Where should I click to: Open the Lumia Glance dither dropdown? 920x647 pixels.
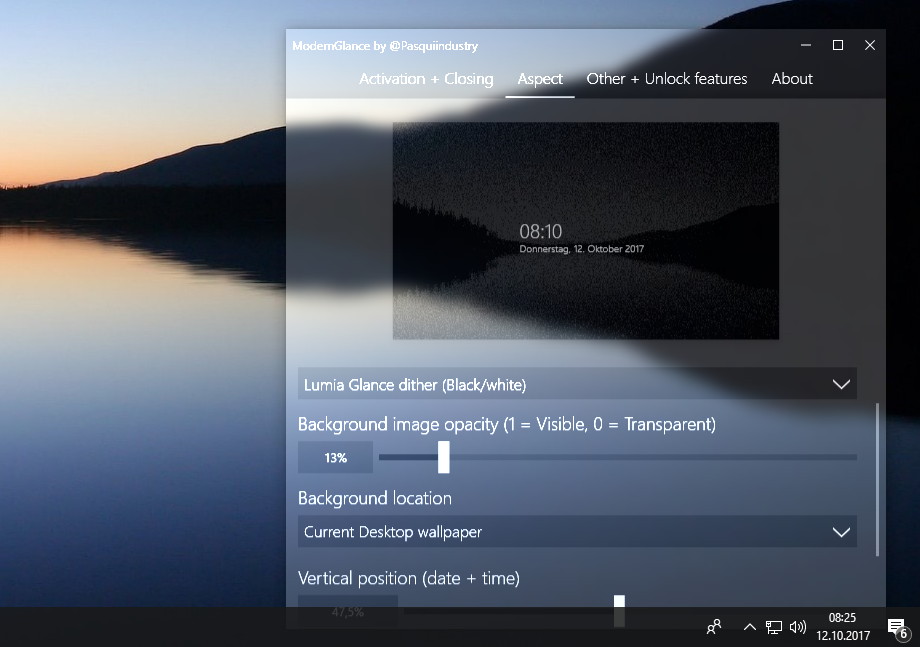pyautogui.click(x=576, y=384)
